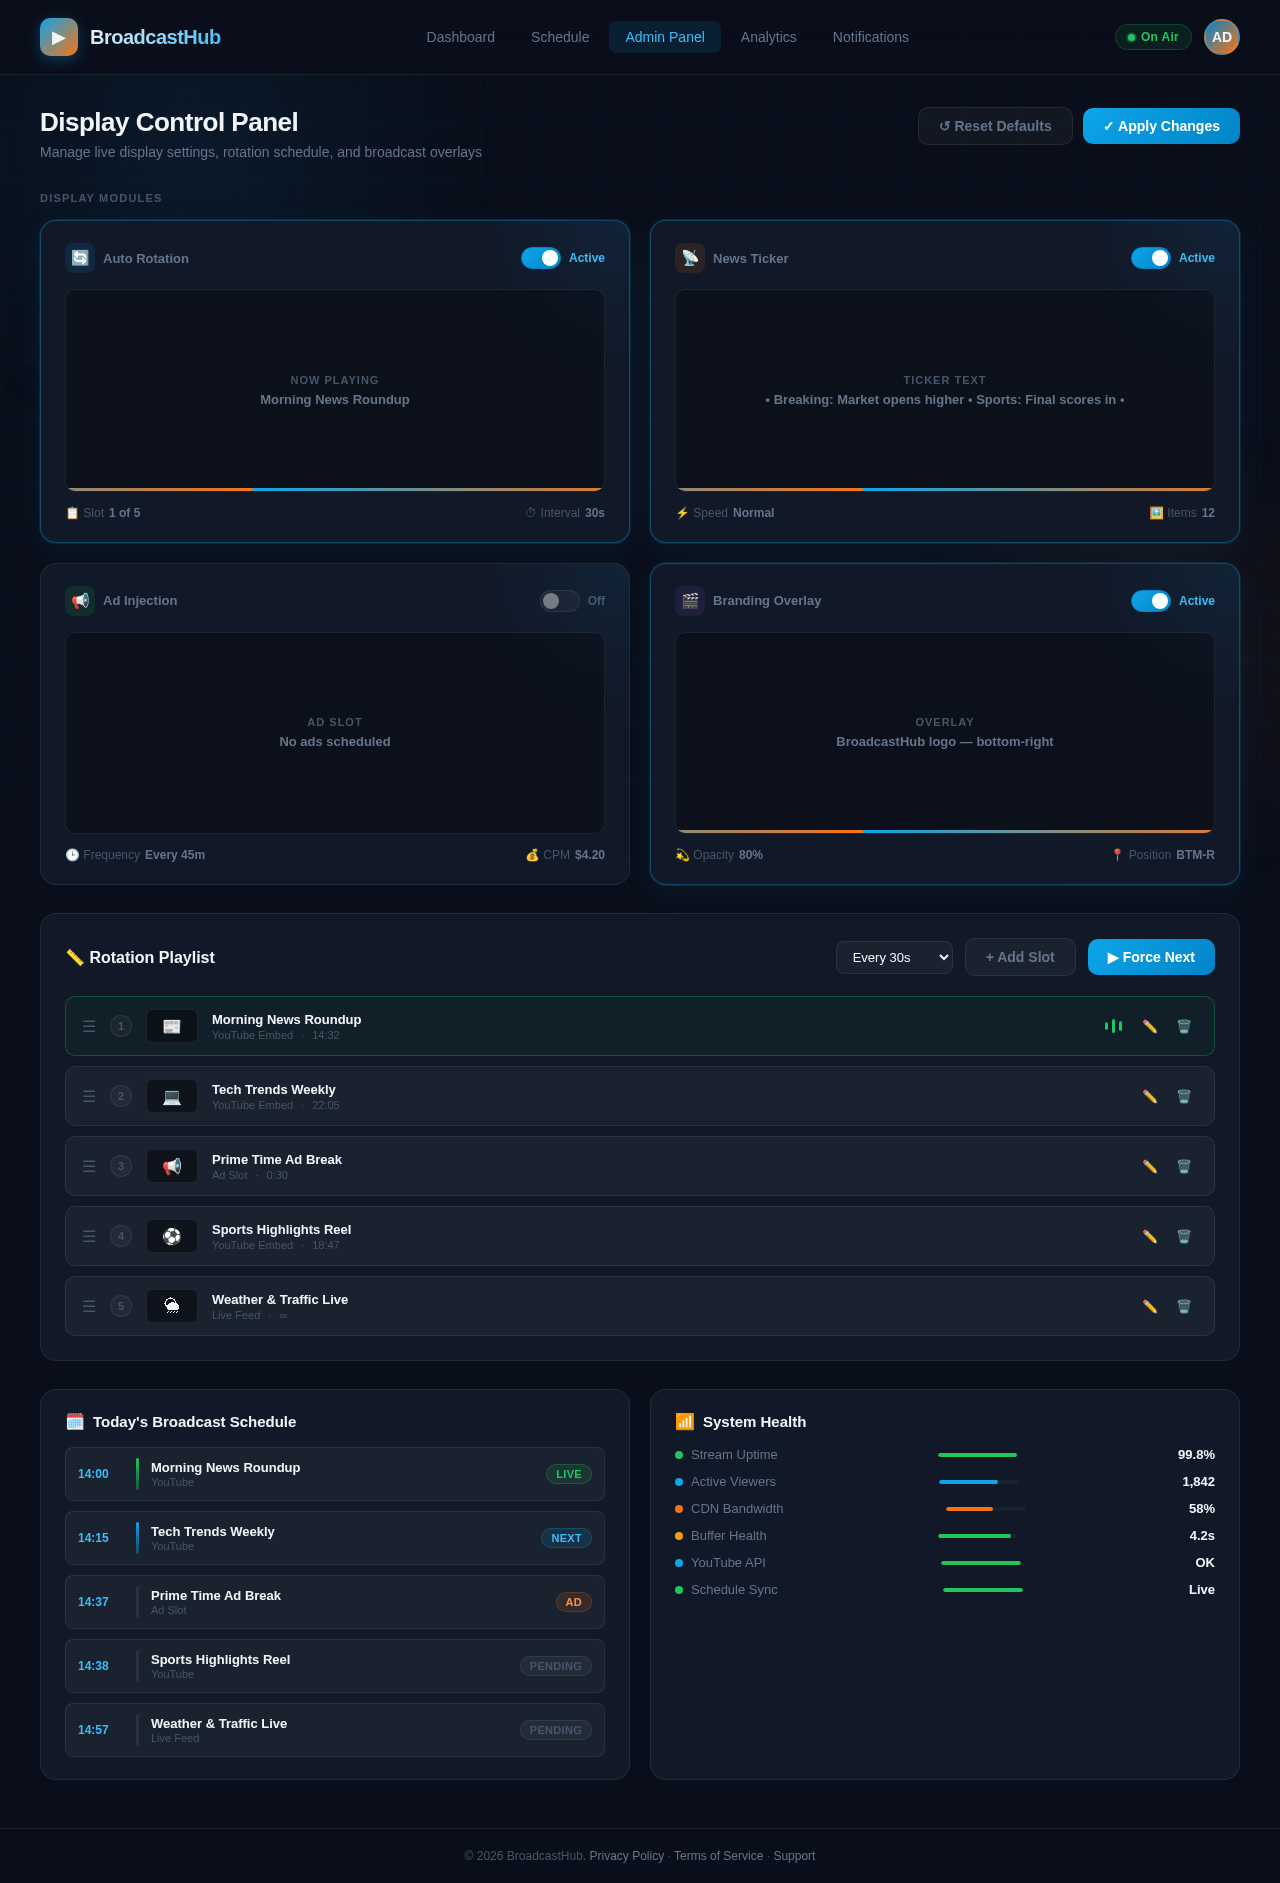This screenshot has height=1883, width=1280.
Task: Click the Active Viewers health bar
Action: click(x=979, y=1482)
